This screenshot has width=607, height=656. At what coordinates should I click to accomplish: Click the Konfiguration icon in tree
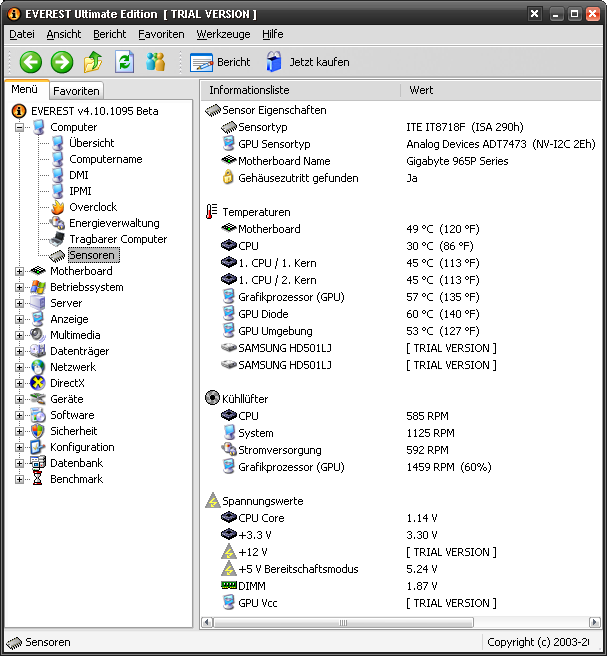[x=38, y=447]
